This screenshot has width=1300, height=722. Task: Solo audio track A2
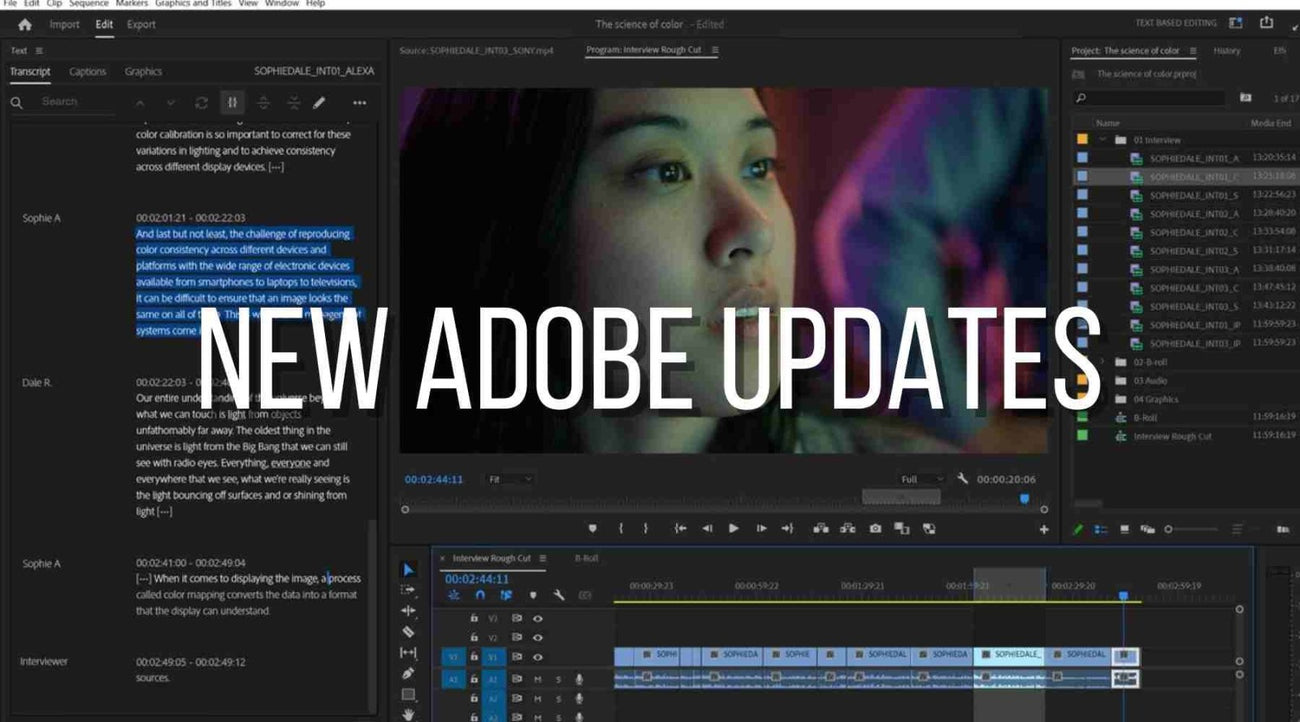(x=559, y=698)
